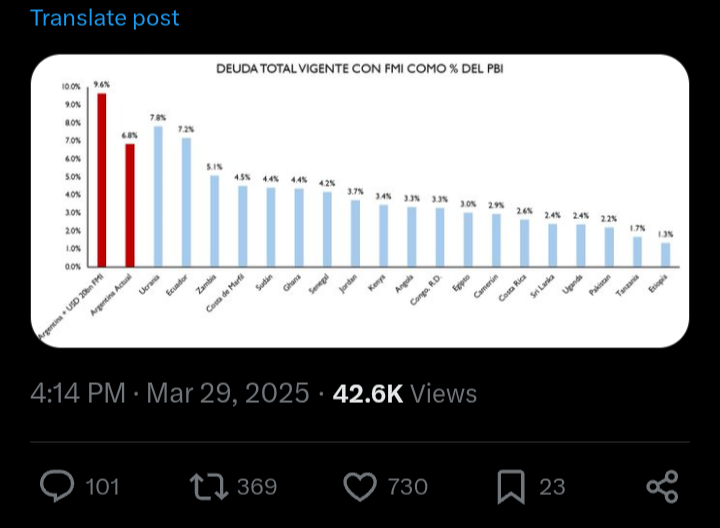This screenshot has width=720, height=528.
Task: Click the 4:14 PM Mar 29, 2025 timestamp
Action: (x=170, y=393)
